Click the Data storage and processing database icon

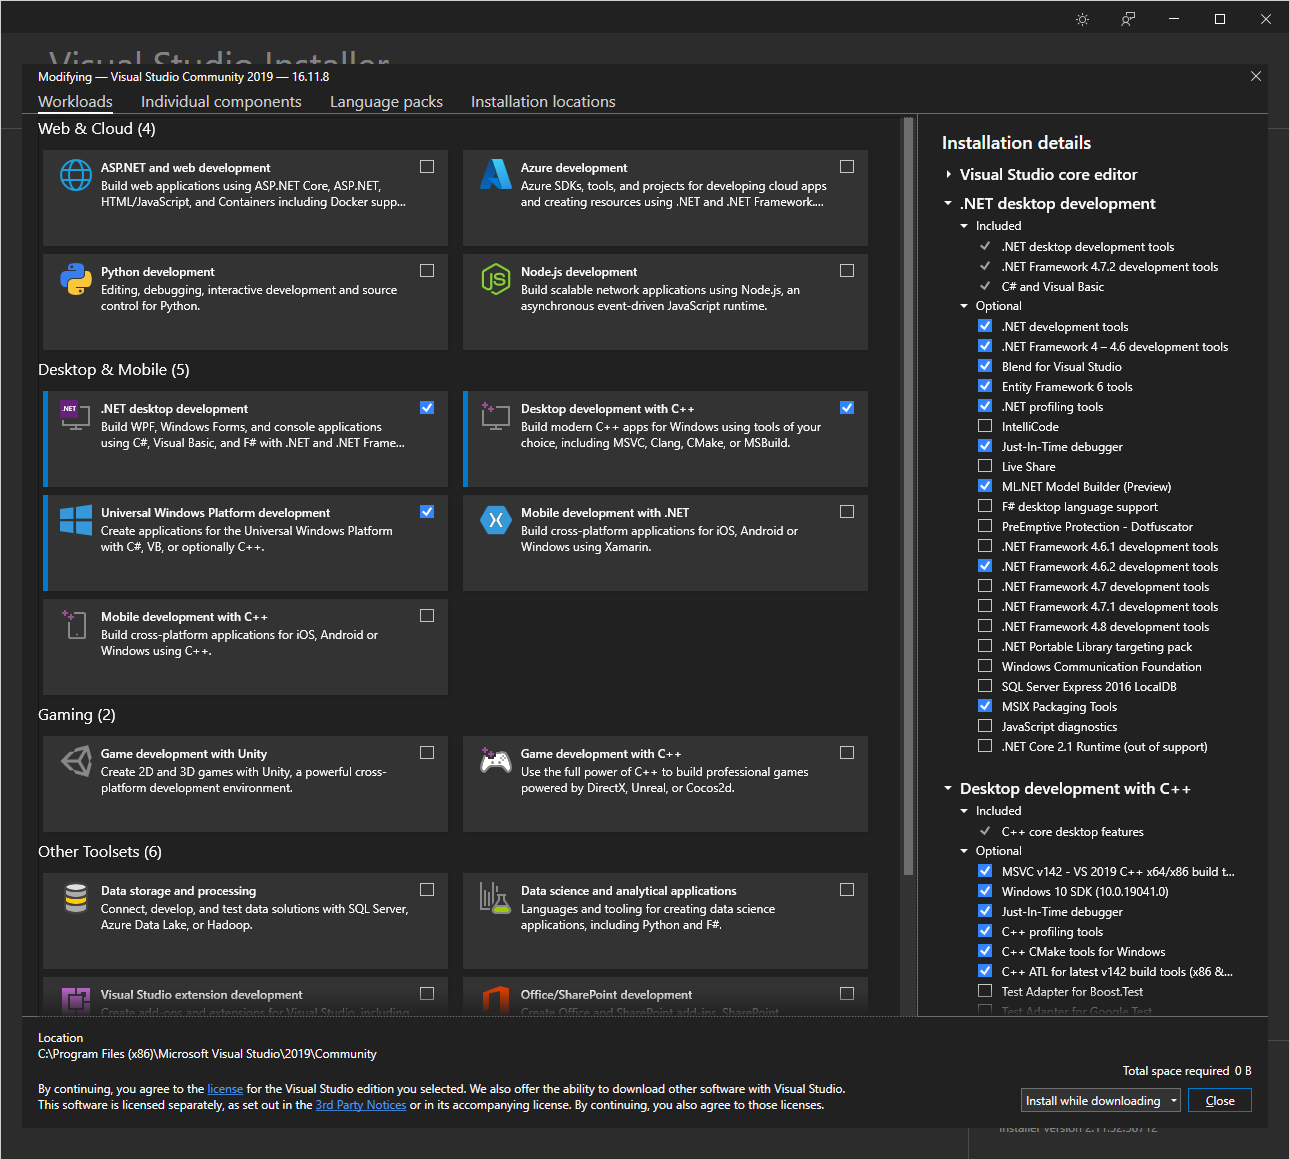tap(76, 898)
